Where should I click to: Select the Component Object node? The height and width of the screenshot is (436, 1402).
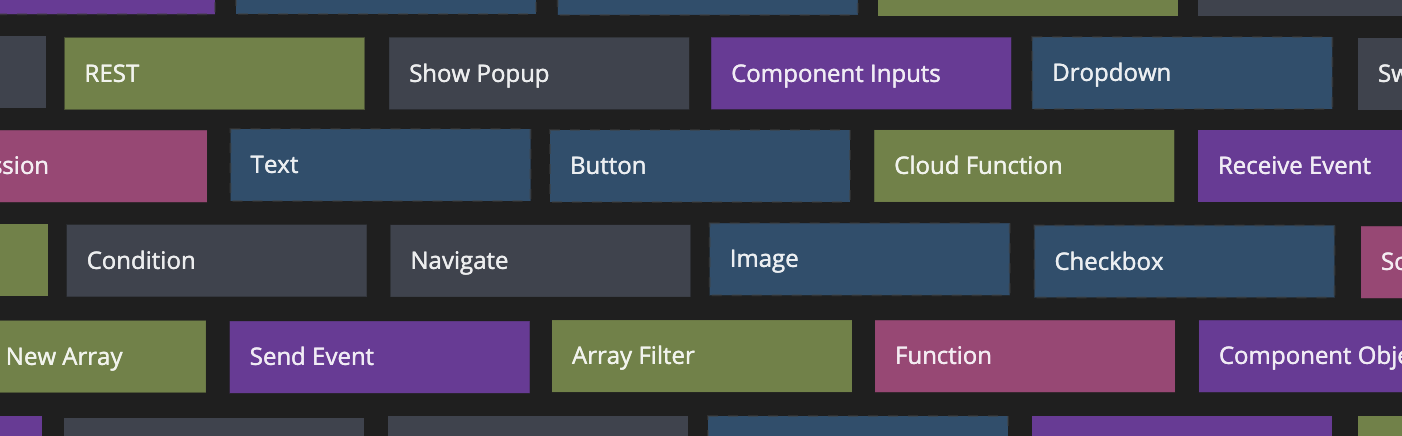point(1300,356)
